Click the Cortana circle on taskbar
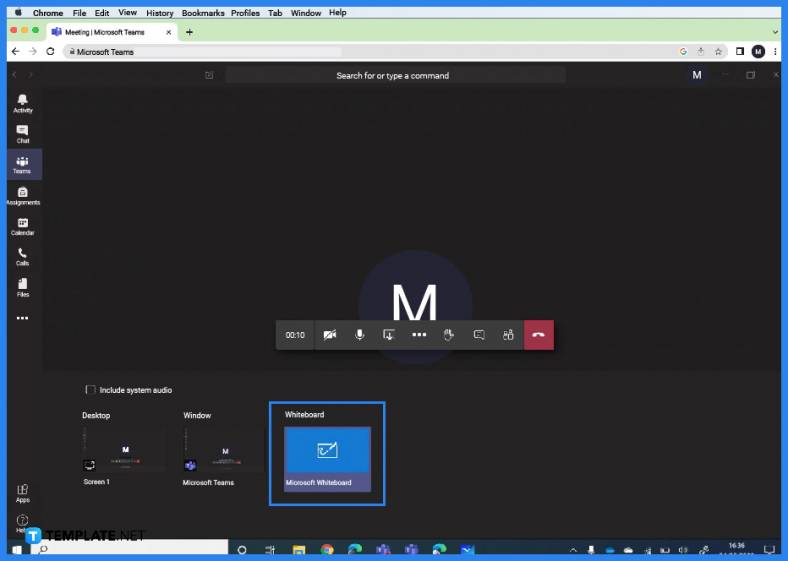The image size is (788, 561). (x=242, y=550)
